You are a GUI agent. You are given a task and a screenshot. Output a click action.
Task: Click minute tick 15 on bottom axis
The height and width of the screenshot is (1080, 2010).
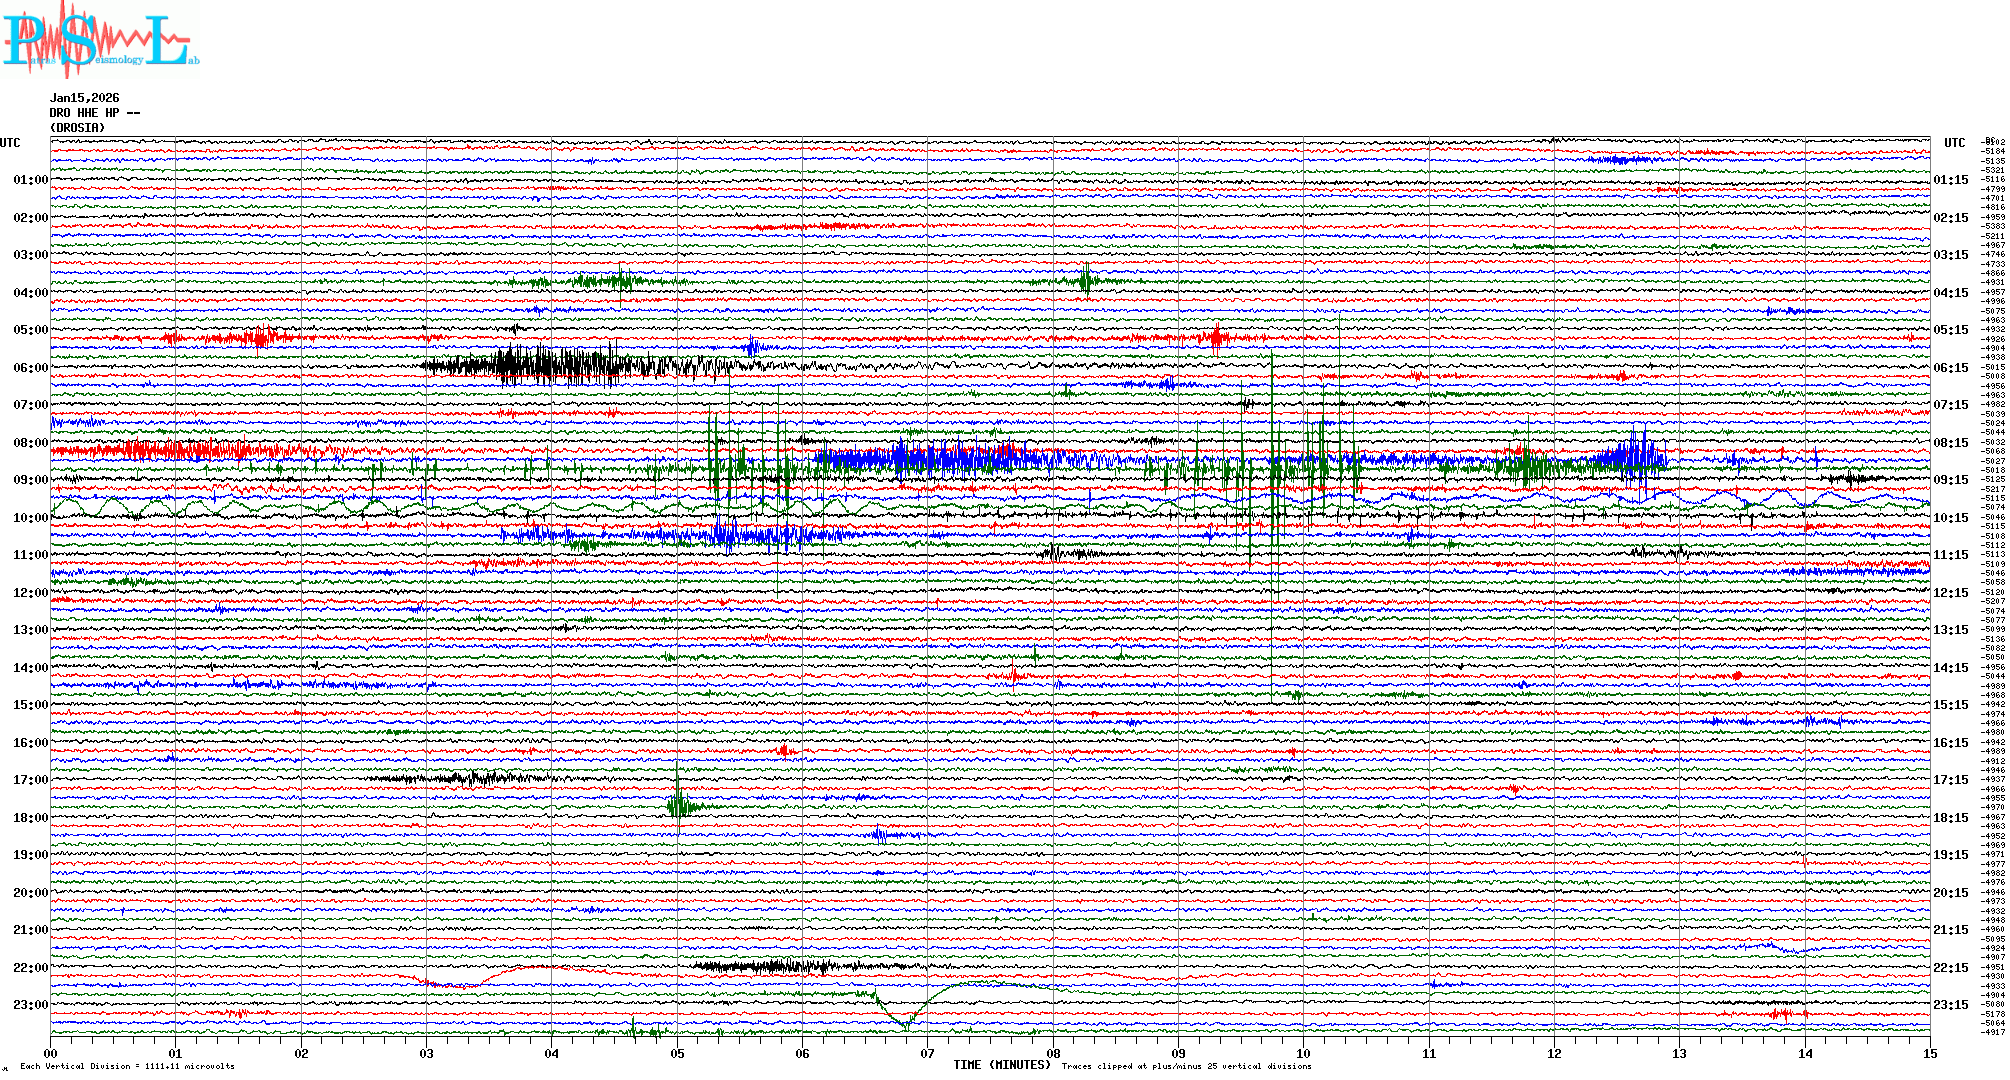[1929, 1054]
